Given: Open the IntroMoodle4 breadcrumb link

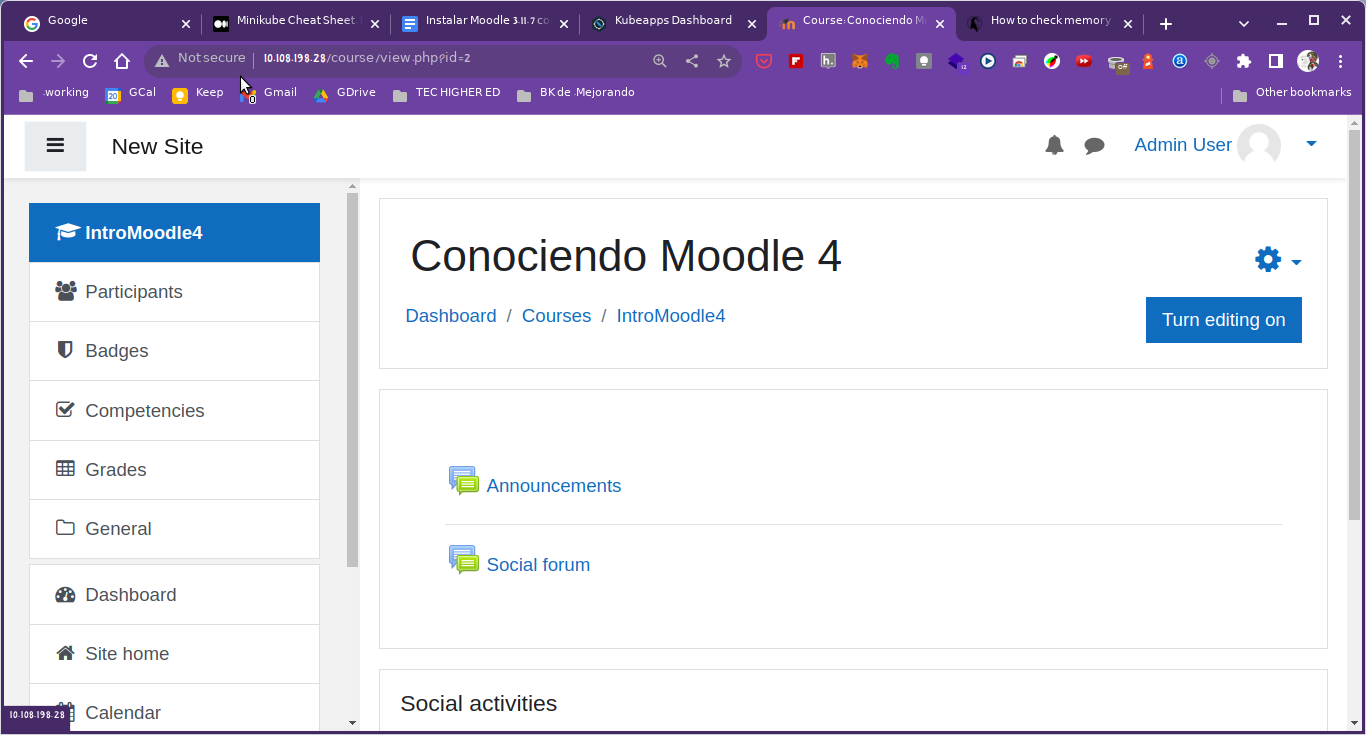Looking at the screenshot, I should [x=671, y=316].
